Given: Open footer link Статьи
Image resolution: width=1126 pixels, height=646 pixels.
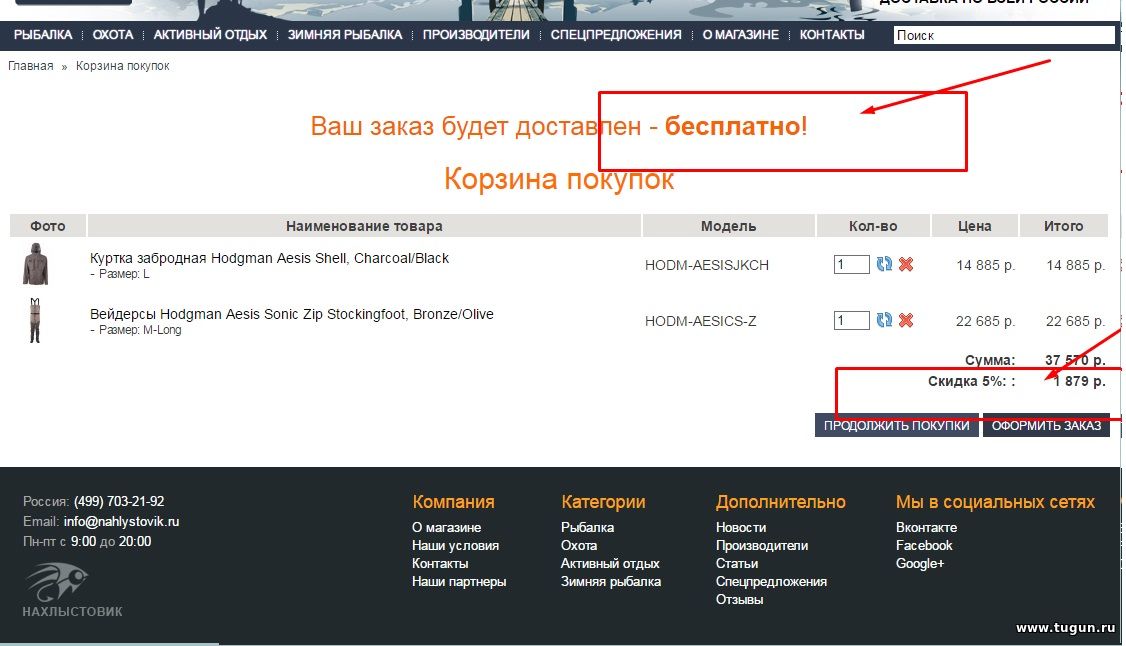Looking at the screenshot, I should click(737, 563).
